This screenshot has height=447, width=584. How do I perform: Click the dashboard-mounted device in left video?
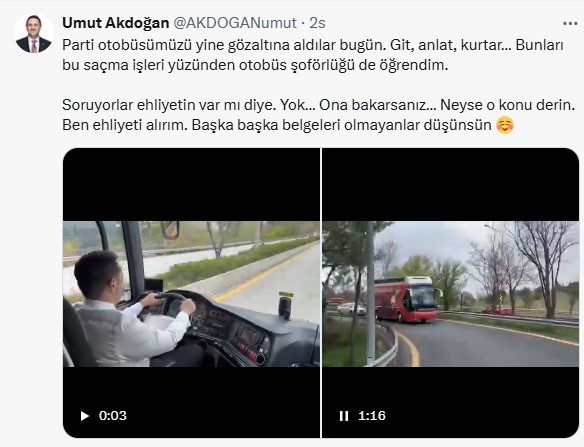(x=286, y=306)
